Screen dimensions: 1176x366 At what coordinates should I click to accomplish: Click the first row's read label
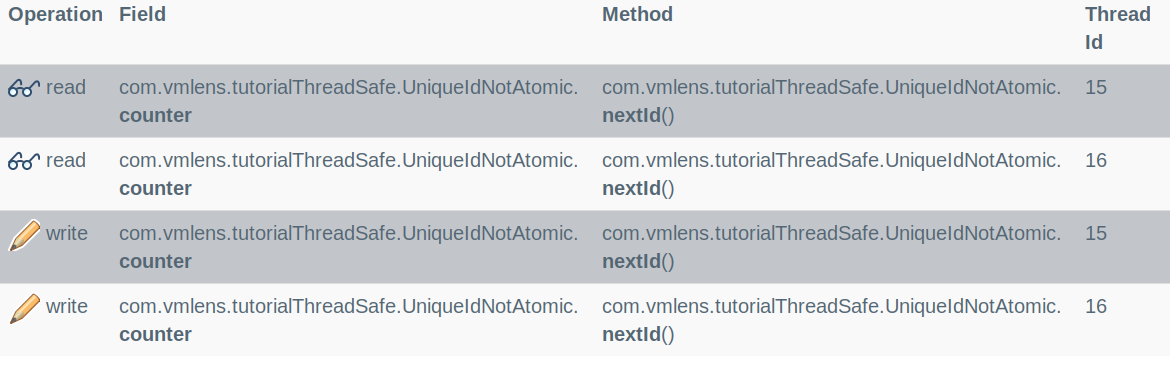(66, 88)
